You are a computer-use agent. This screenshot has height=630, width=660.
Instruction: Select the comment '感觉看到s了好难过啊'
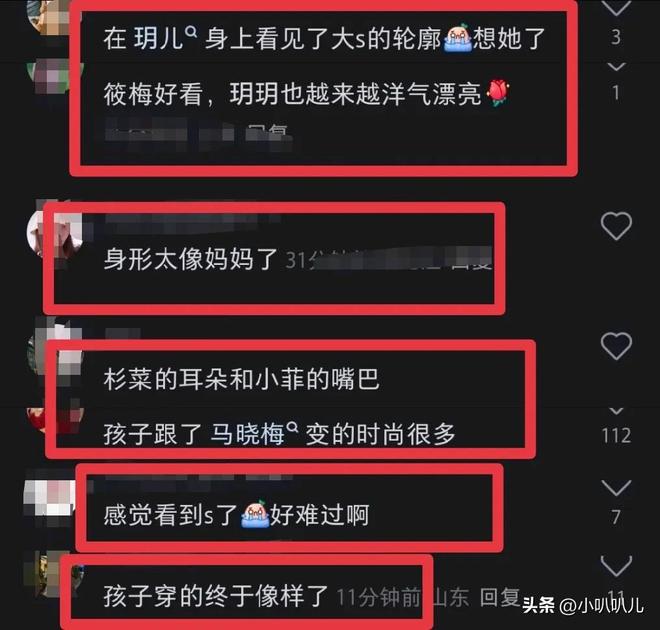pyautogui.click(x=237, y=514)
